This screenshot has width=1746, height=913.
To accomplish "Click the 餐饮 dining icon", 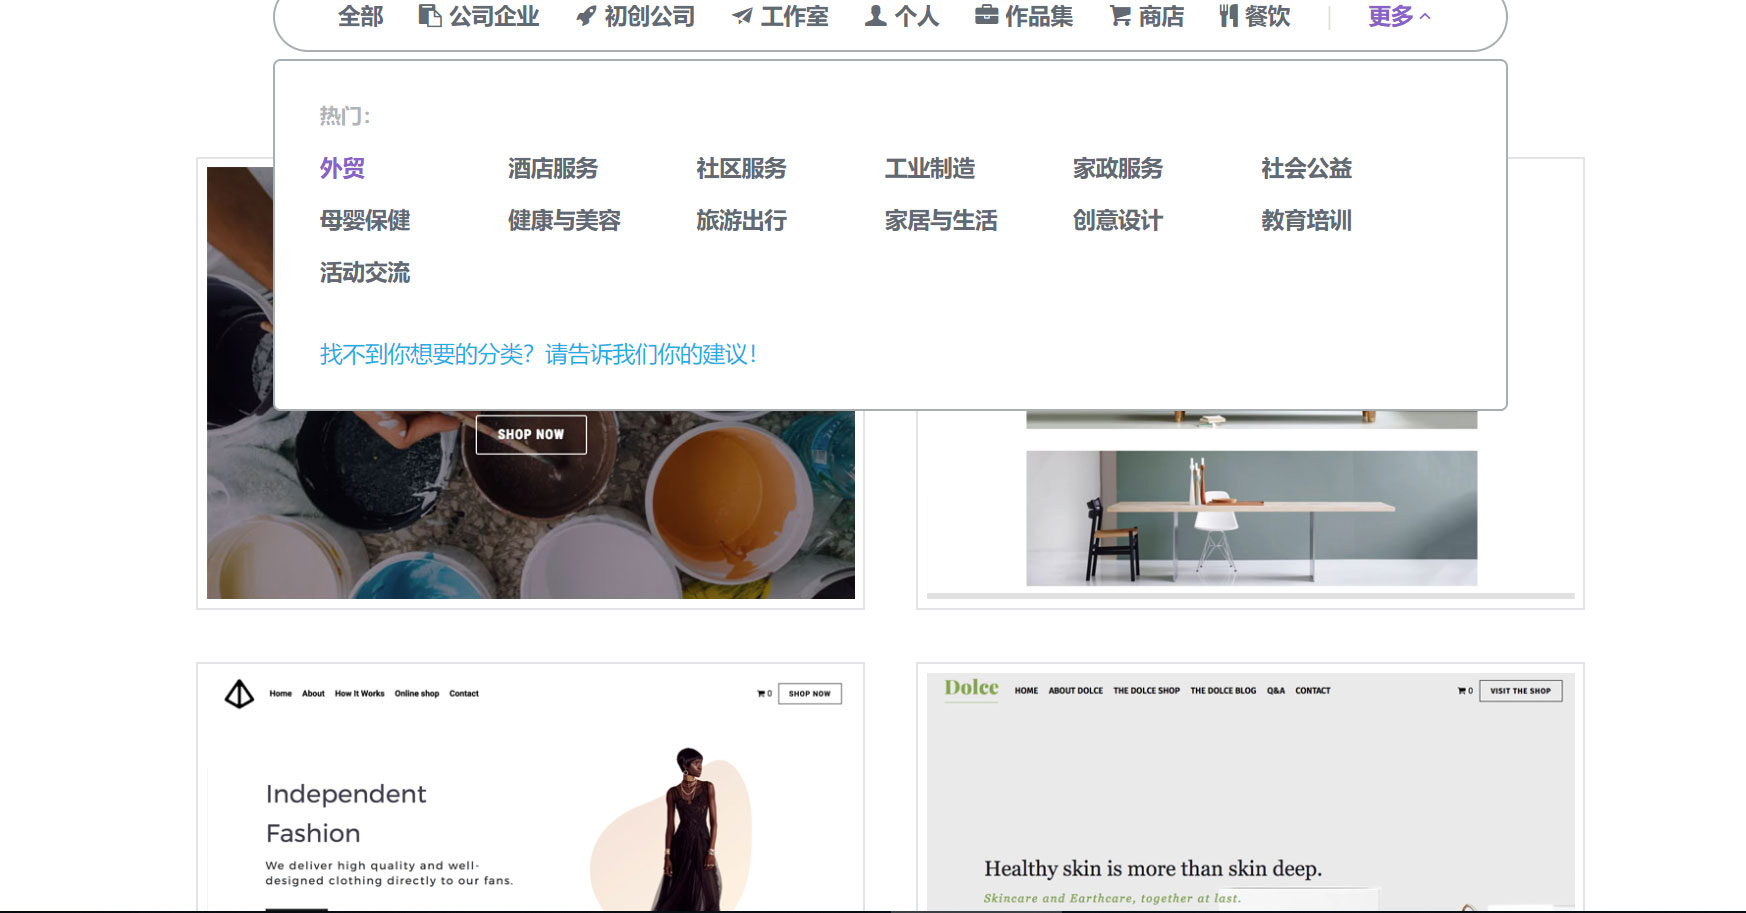I will (x=1226, y=16).
